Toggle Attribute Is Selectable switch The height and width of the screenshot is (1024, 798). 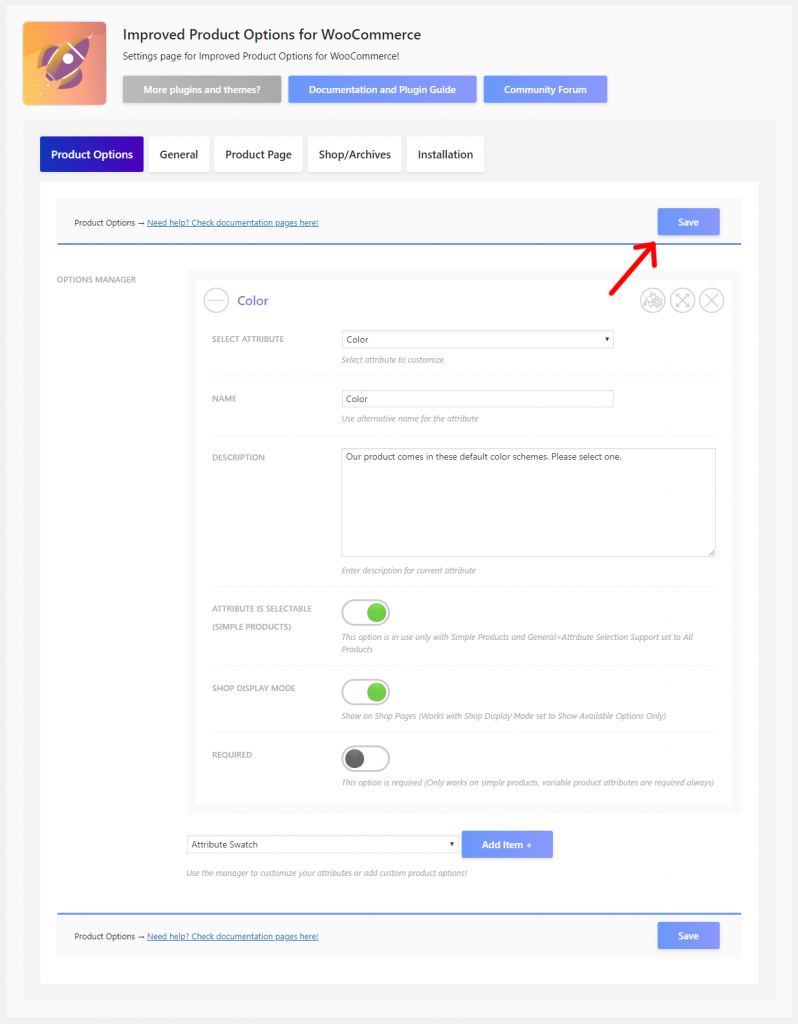point(366,613)
